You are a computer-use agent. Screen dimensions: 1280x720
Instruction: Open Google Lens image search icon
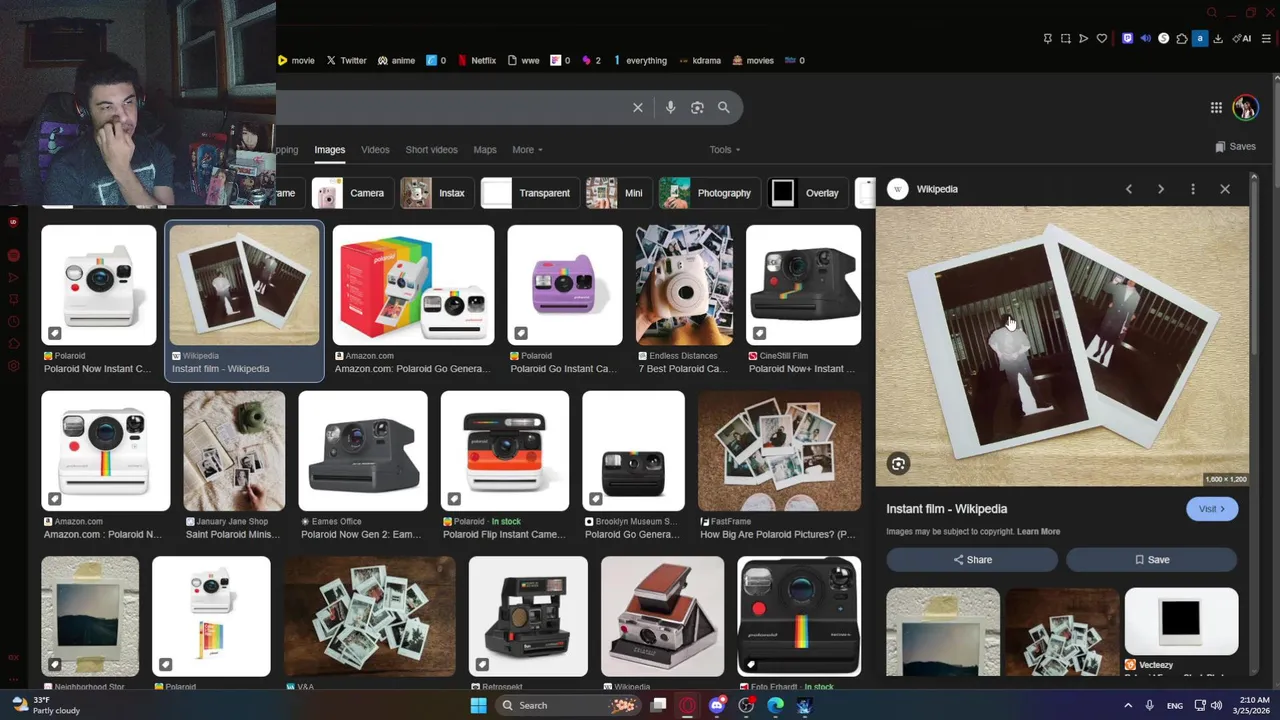[697, 108]
